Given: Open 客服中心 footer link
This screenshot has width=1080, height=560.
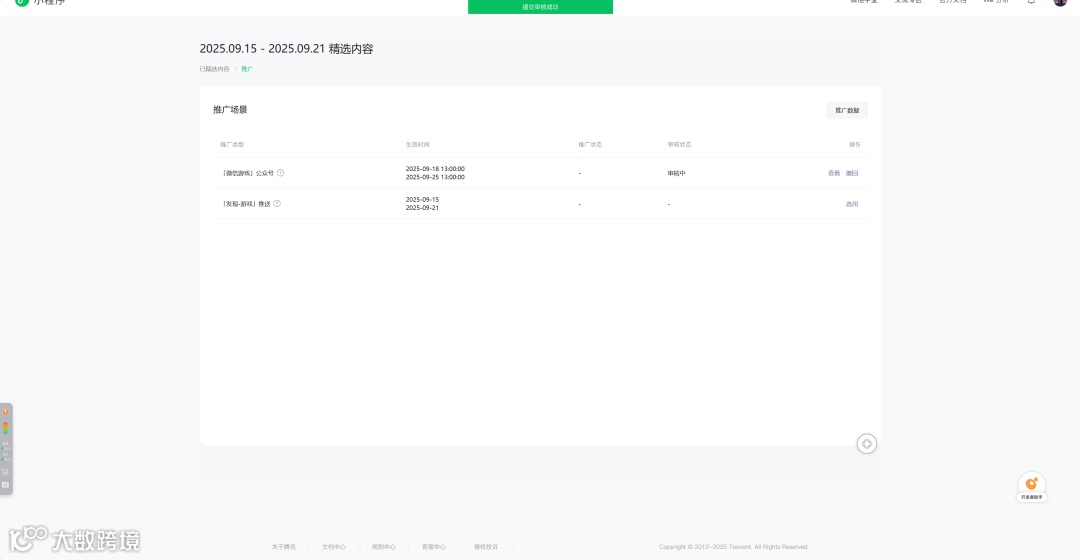Looking at the screenshot, I should (433, 547).
